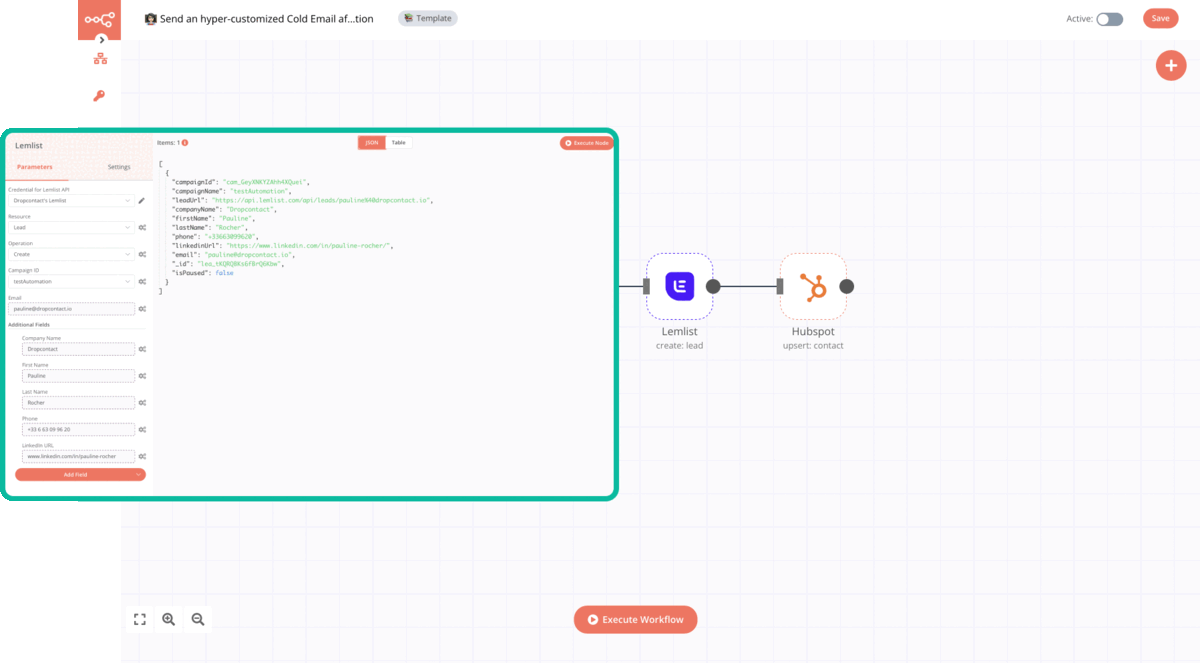Click the Last Name input field

tap(78, 403)
